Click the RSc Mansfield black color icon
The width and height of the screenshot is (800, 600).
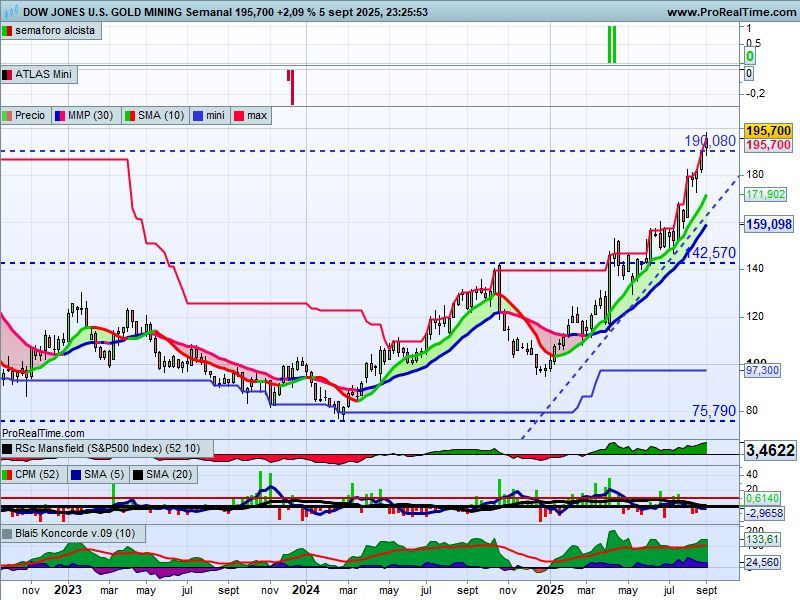7,449
